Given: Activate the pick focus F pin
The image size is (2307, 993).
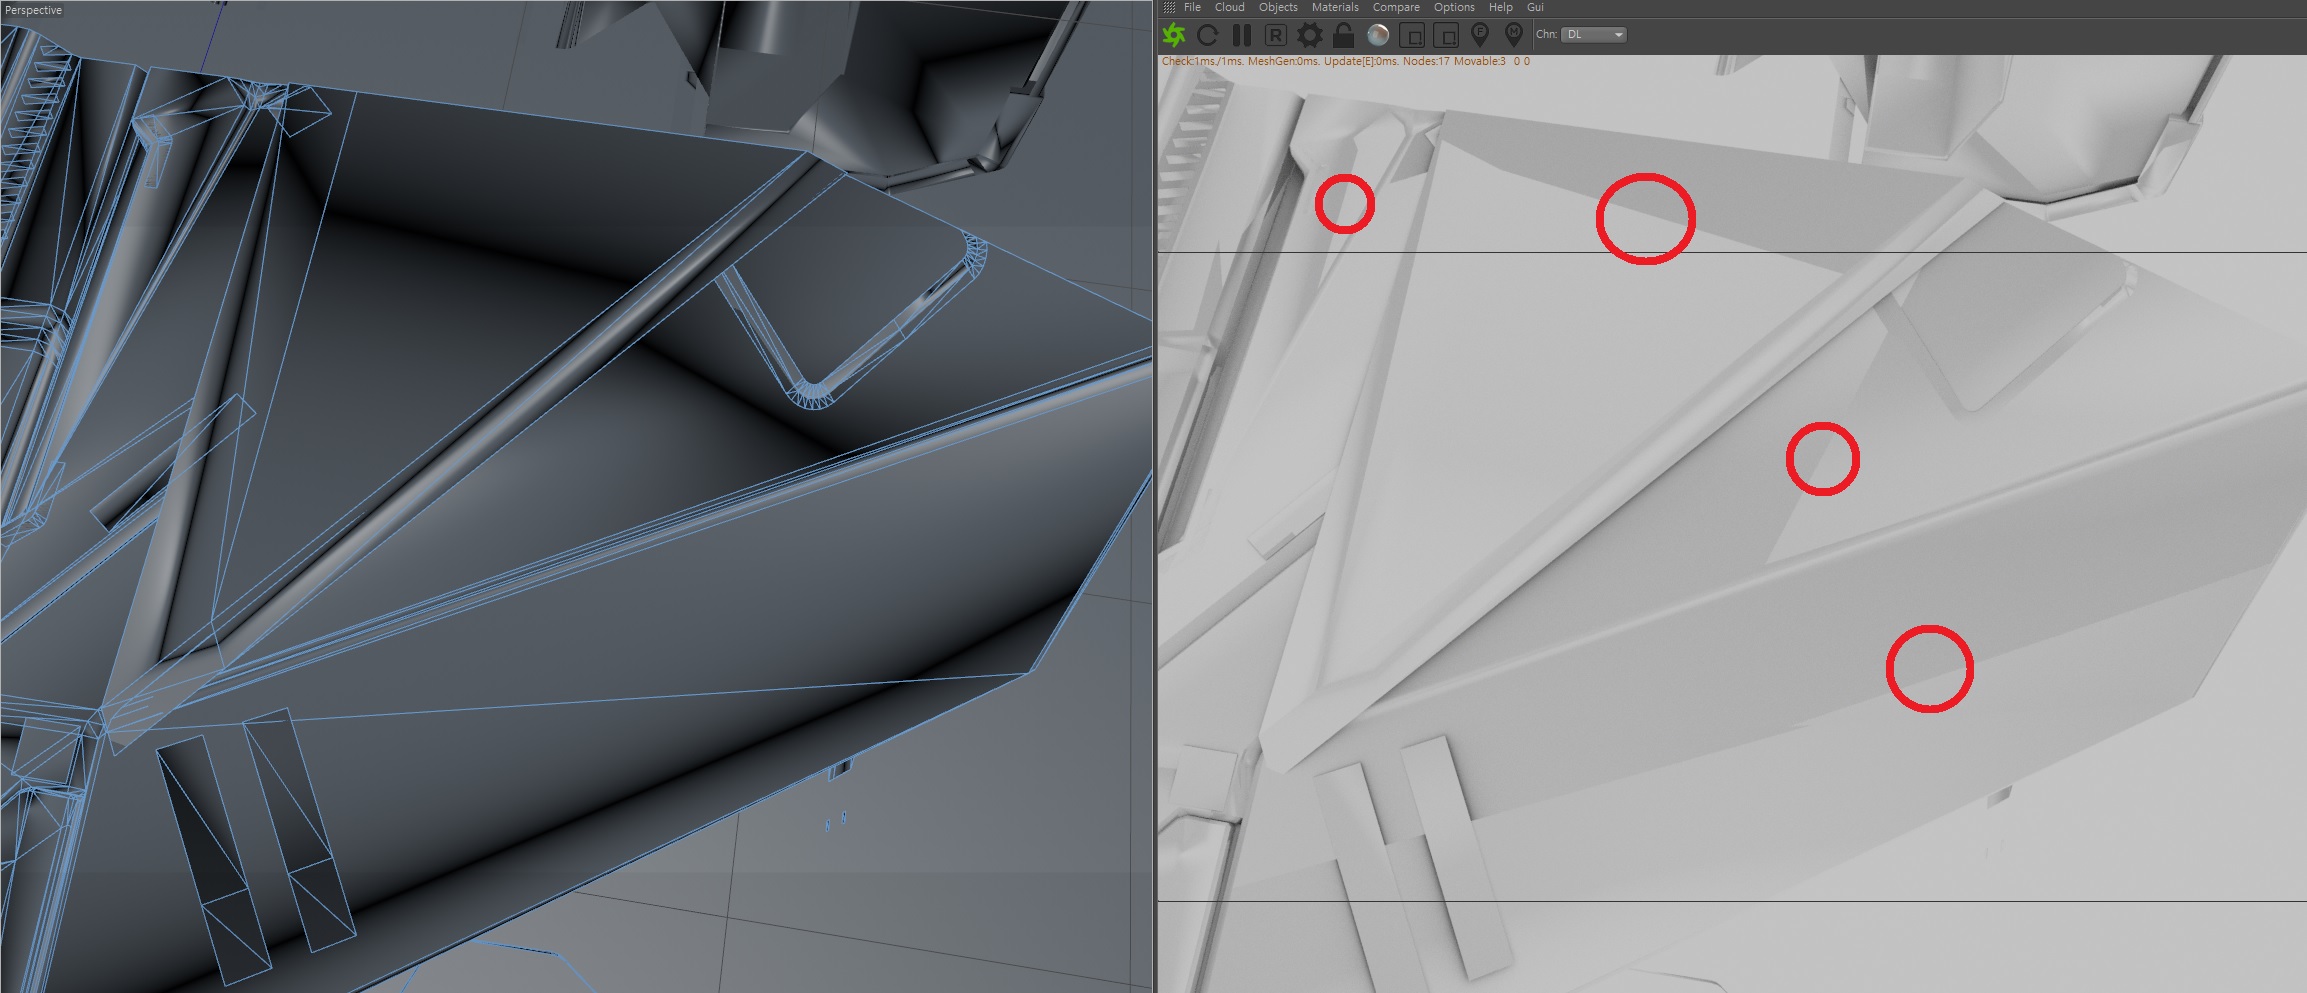Looking at the screenshot, I should tap(1480, 35).
